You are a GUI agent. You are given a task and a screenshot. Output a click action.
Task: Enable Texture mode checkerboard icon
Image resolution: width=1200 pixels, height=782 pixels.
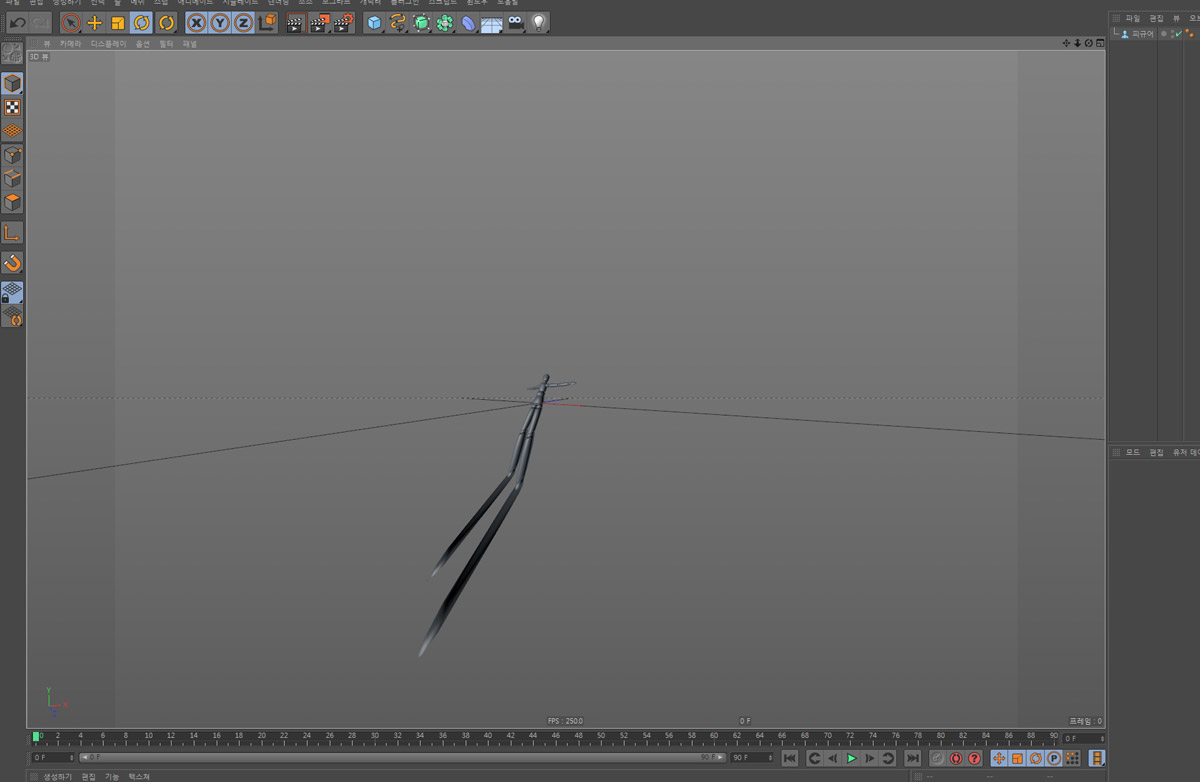tap(12, 107)
